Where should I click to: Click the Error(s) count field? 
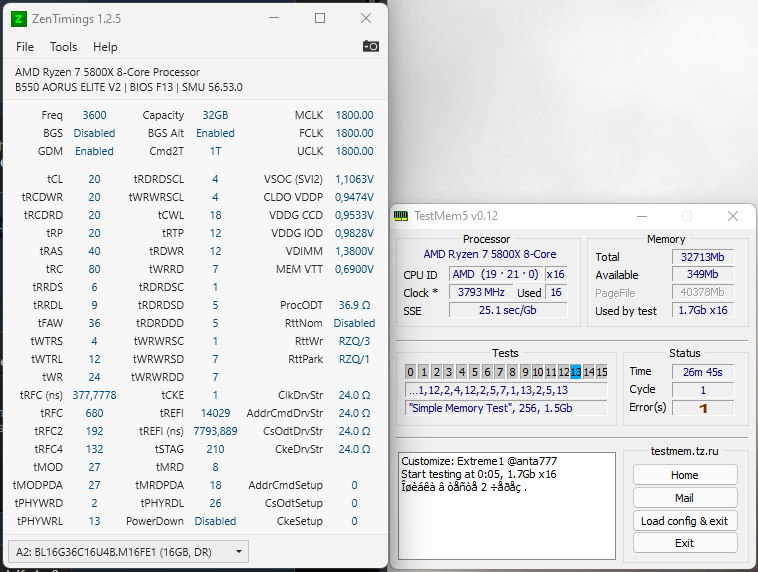click(x=703, y=408)
